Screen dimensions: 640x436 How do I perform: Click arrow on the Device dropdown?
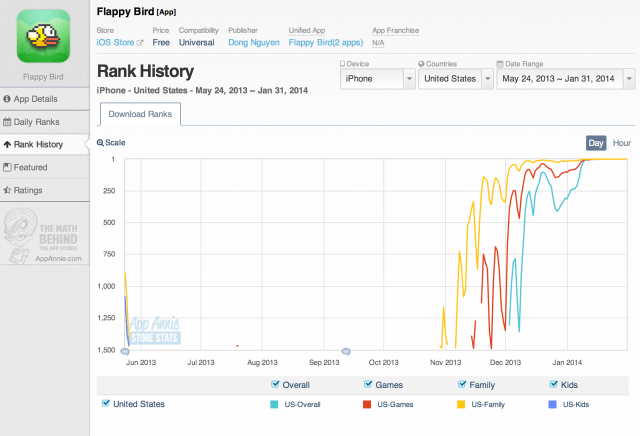coord(409,79)
